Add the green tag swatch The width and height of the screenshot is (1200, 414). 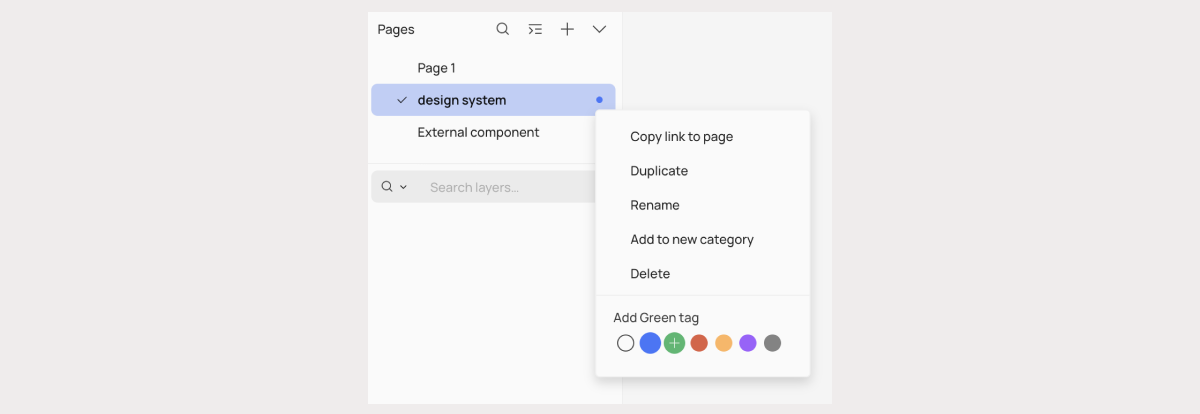(x=675, y=343)
